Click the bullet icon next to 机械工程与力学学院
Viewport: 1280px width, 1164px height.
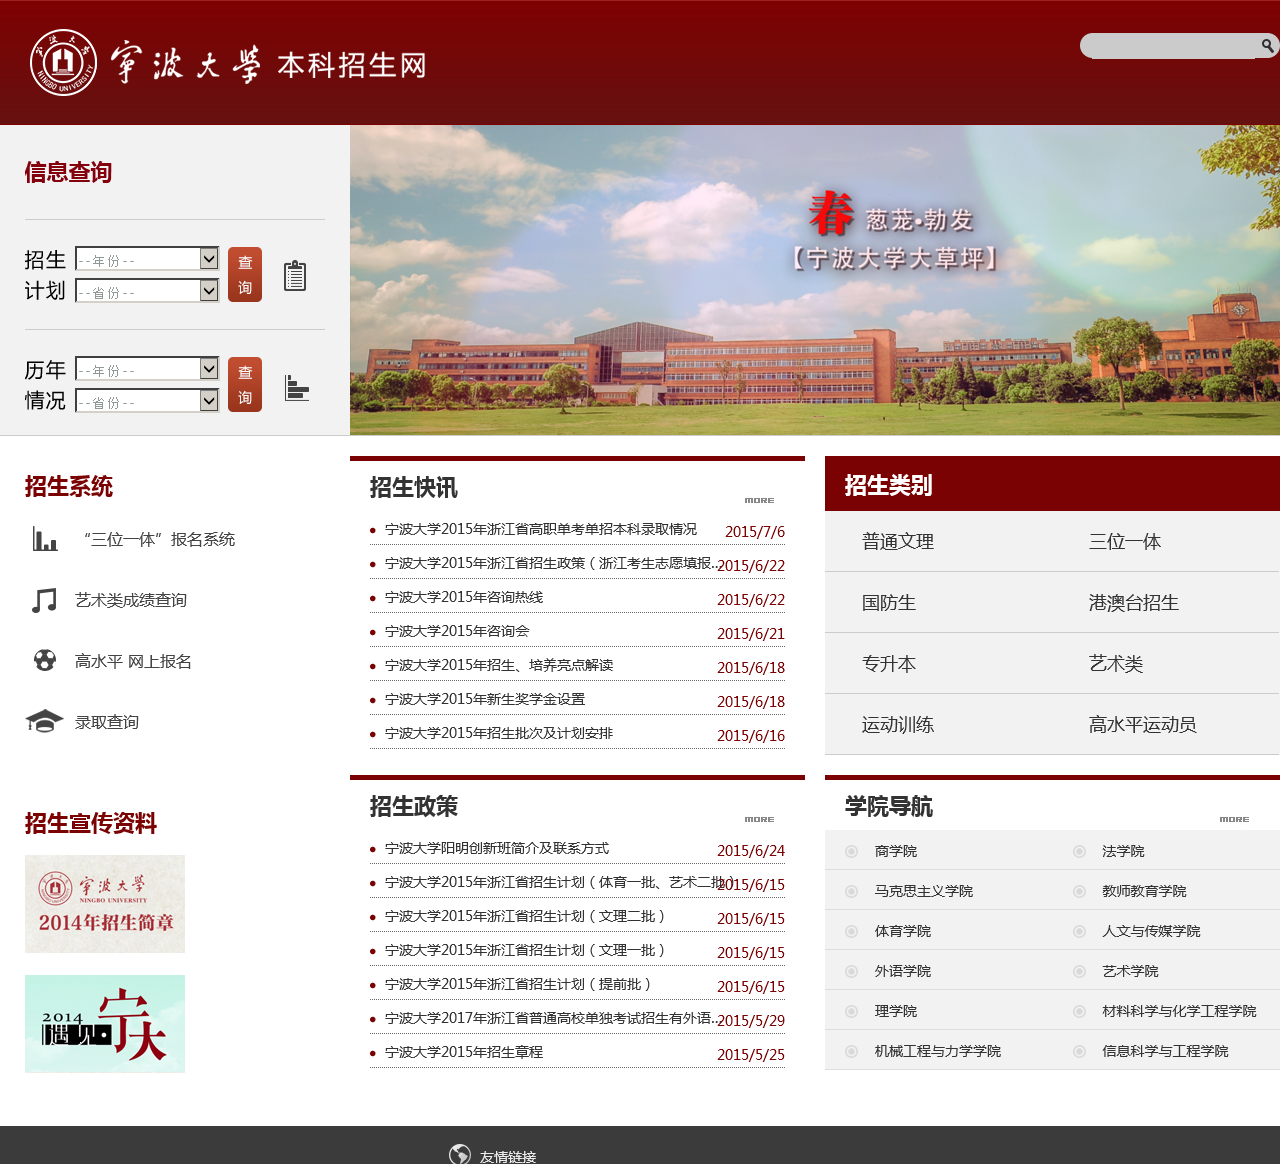tap(851, 1051)
